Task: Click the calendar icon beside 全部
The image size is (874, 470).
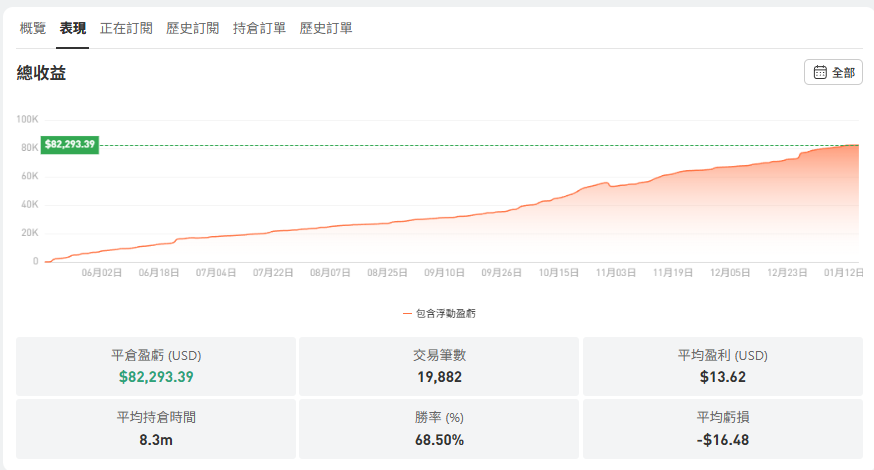Action: (x=820, y=72)
